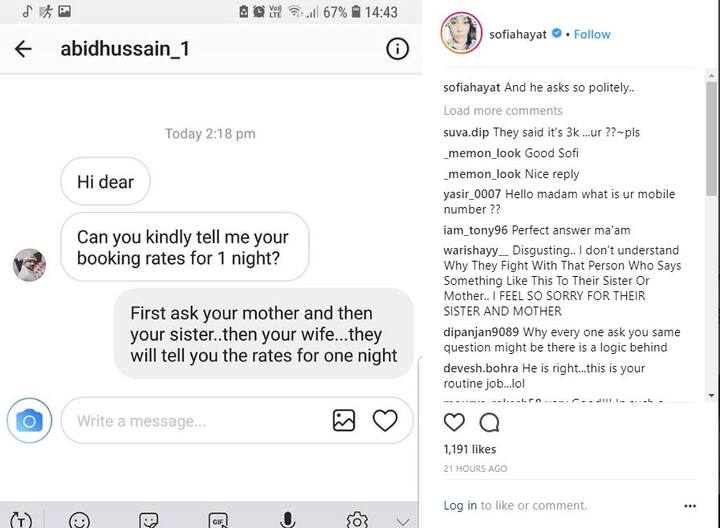Open the post's three-dot options menu
720x528 pixels.
pyautogui.click(x=689, y=506)
